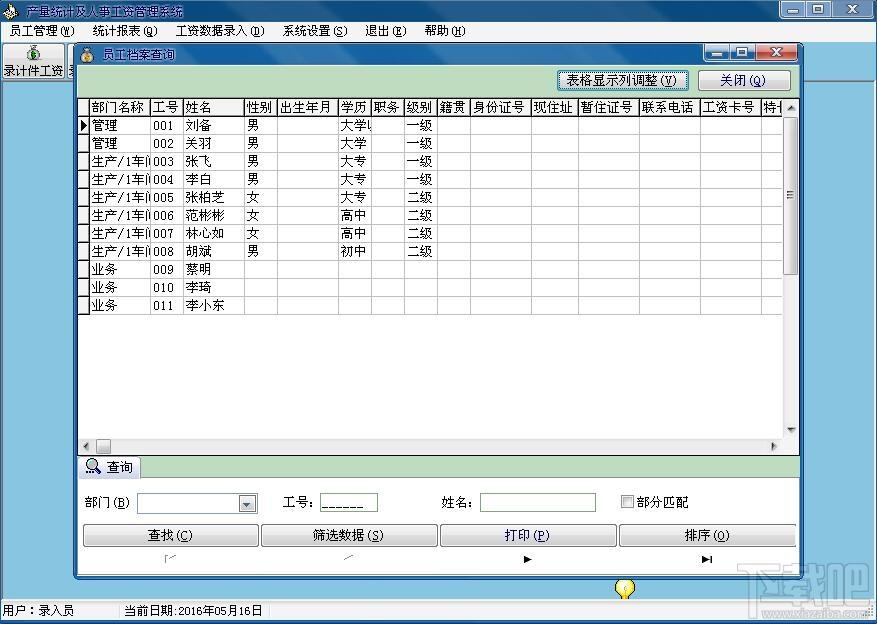Click the yellow light bulb hint icon

(625, 589)
